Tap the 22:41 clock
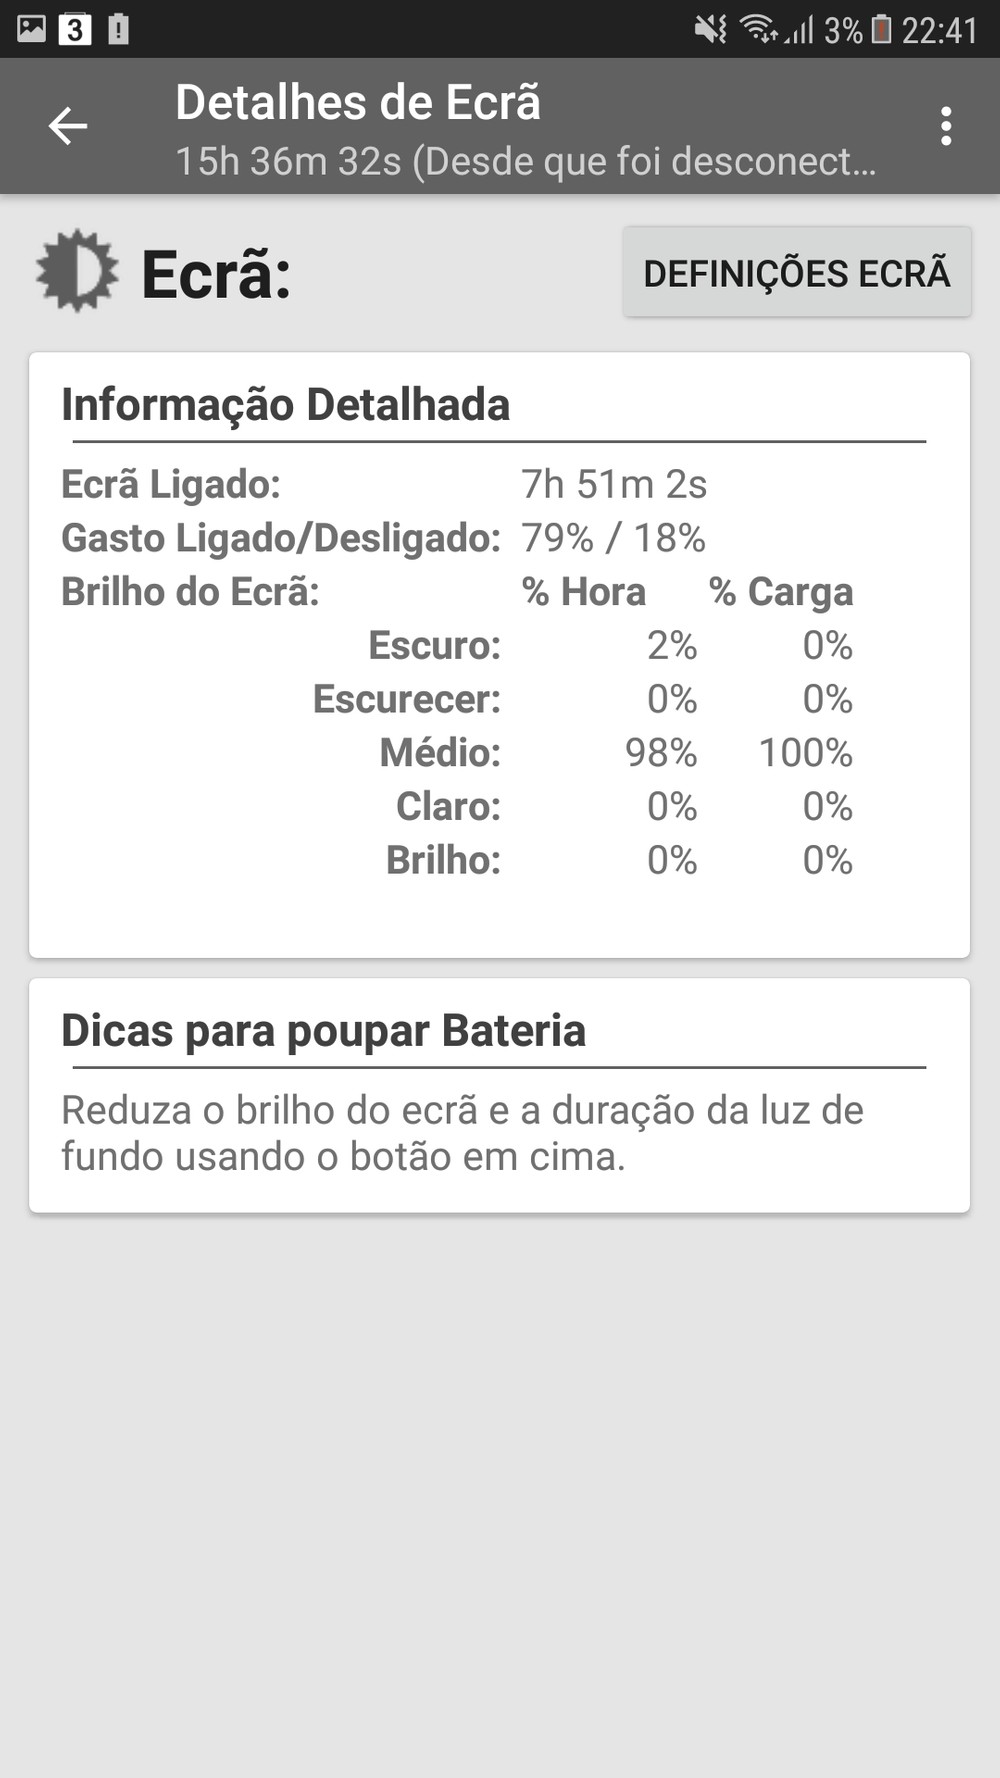This screenshot has width=1000, height=1778. click(x=939, y=31)
